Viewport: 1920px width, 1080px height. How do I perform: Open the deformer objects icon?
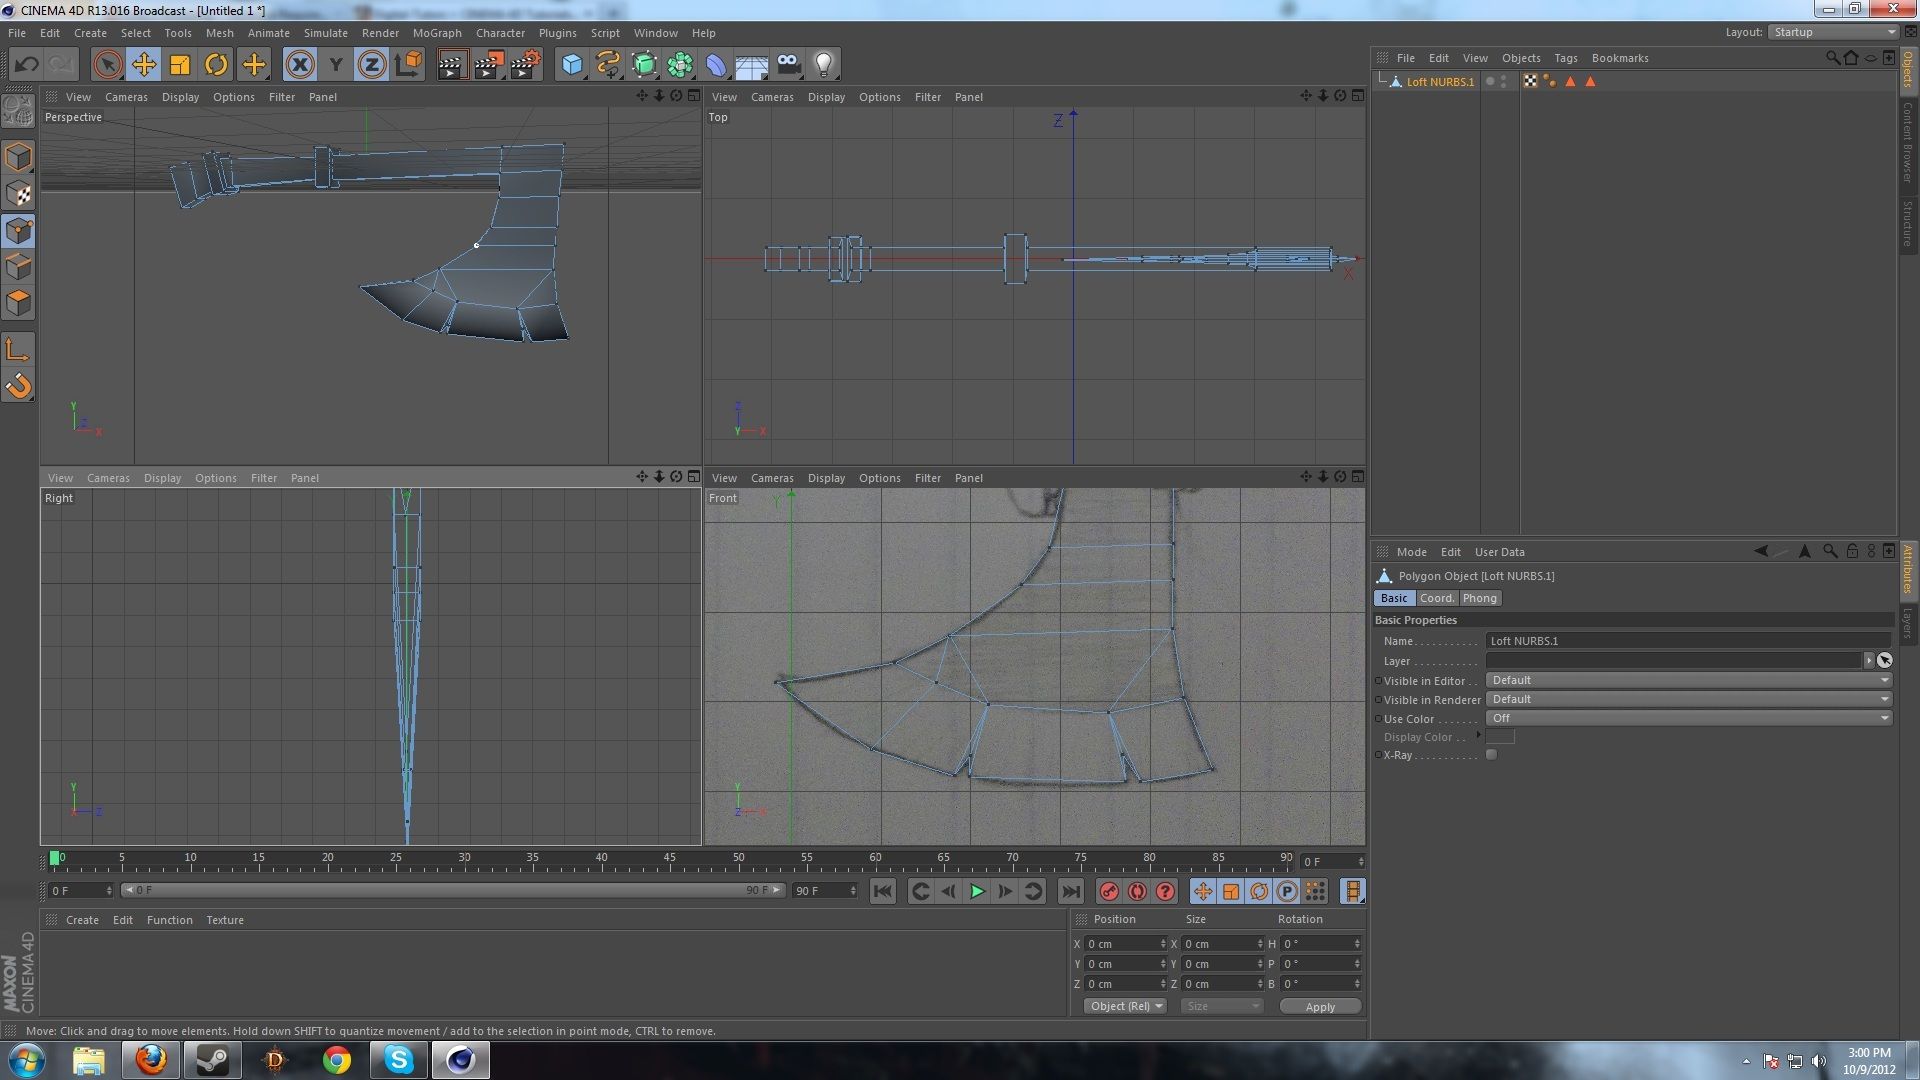point(716,65)
